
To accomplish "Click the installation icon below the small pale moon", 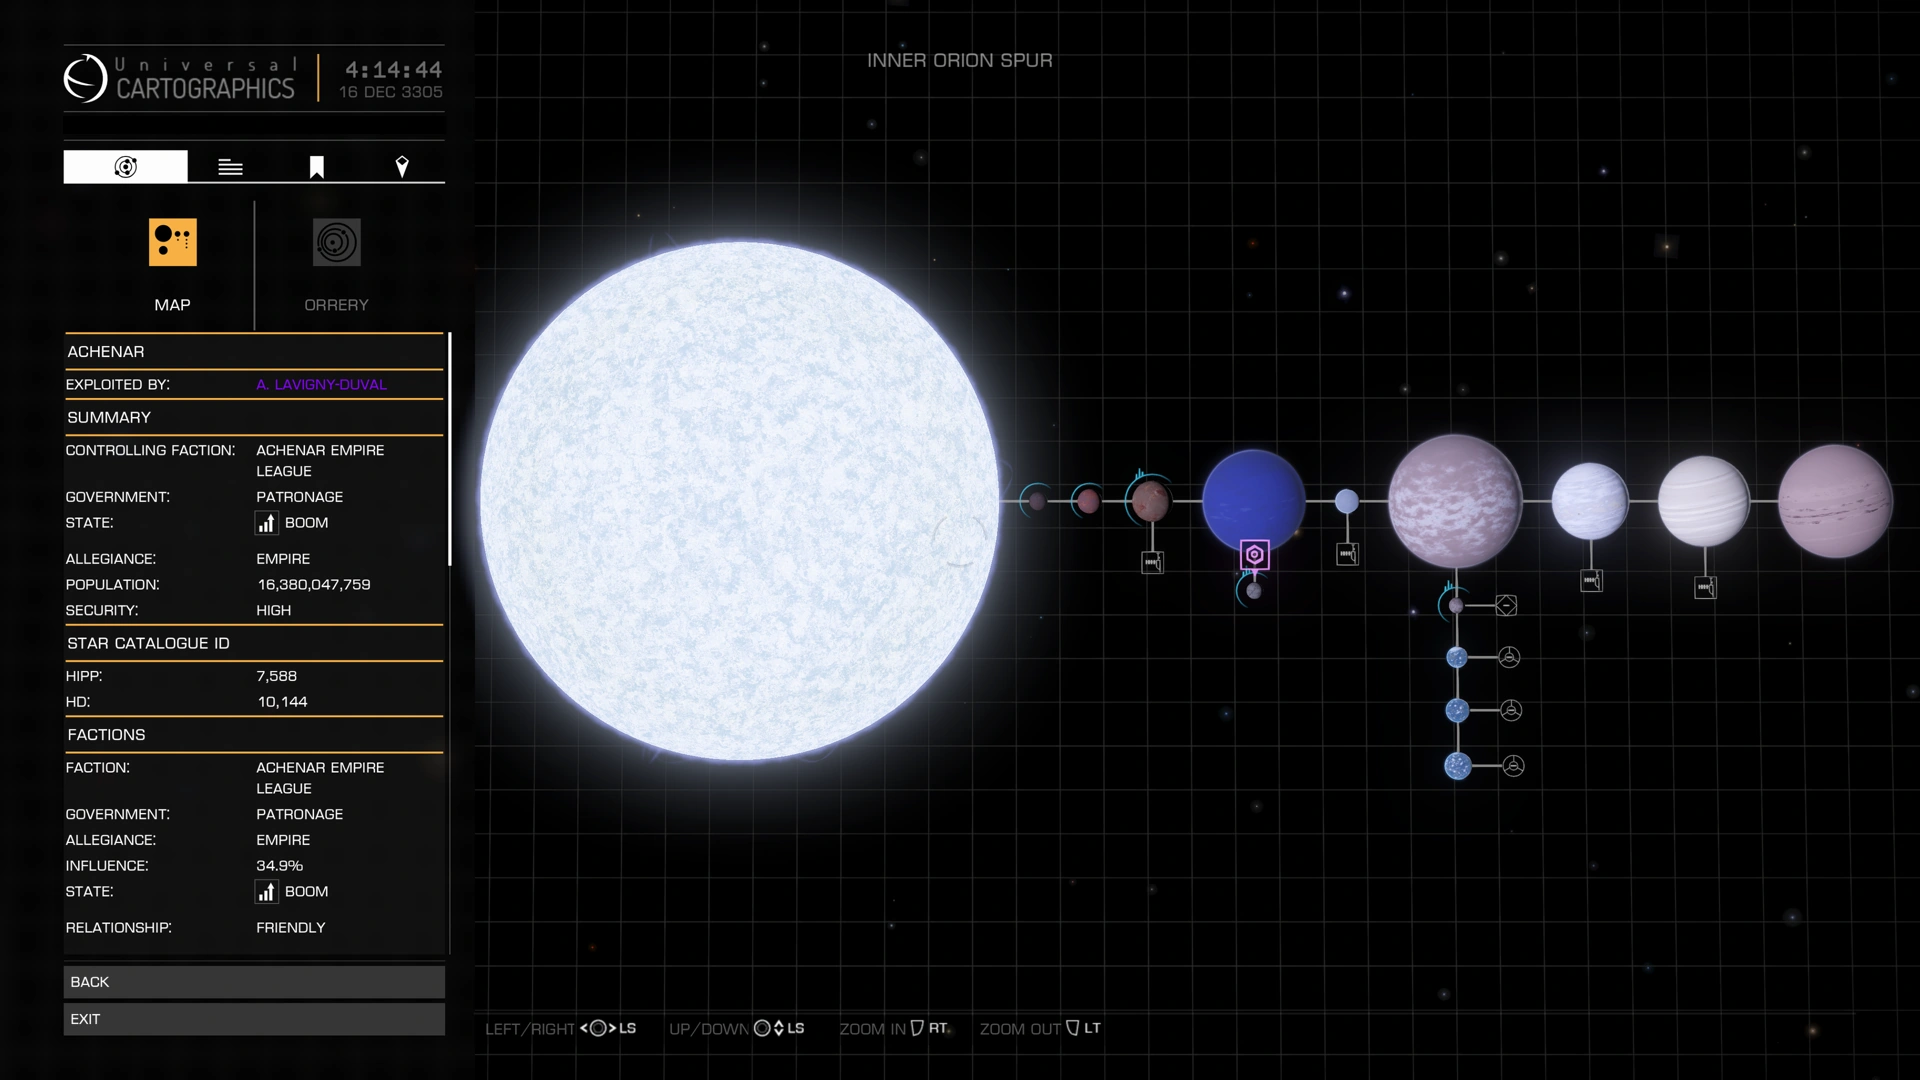I will (x=1347, y=554).
